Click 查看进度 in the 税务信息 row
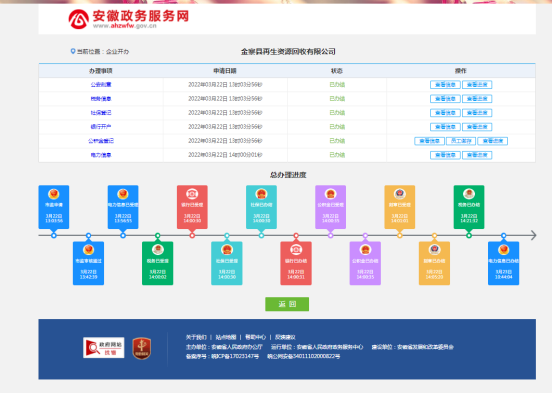The width and height of the screenshot is (553, 393). pos(477,99)
